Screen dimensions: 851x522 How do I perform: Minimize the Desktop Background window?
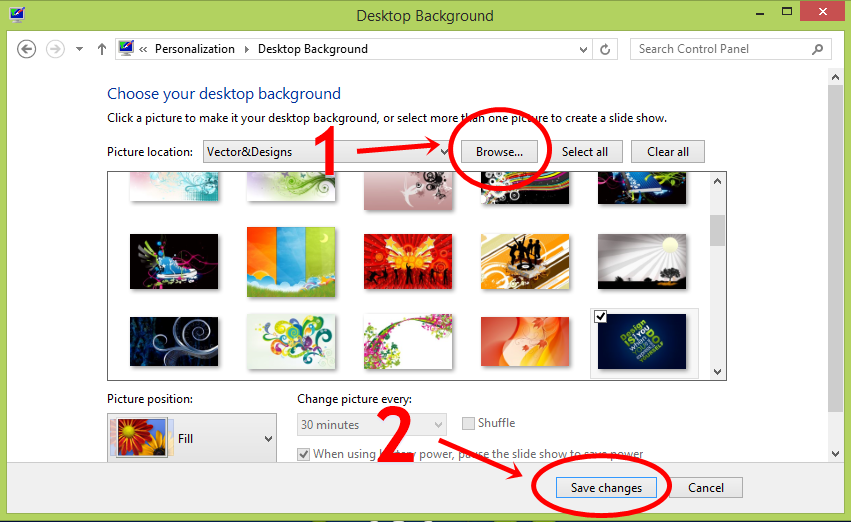[x=760, y=13]
